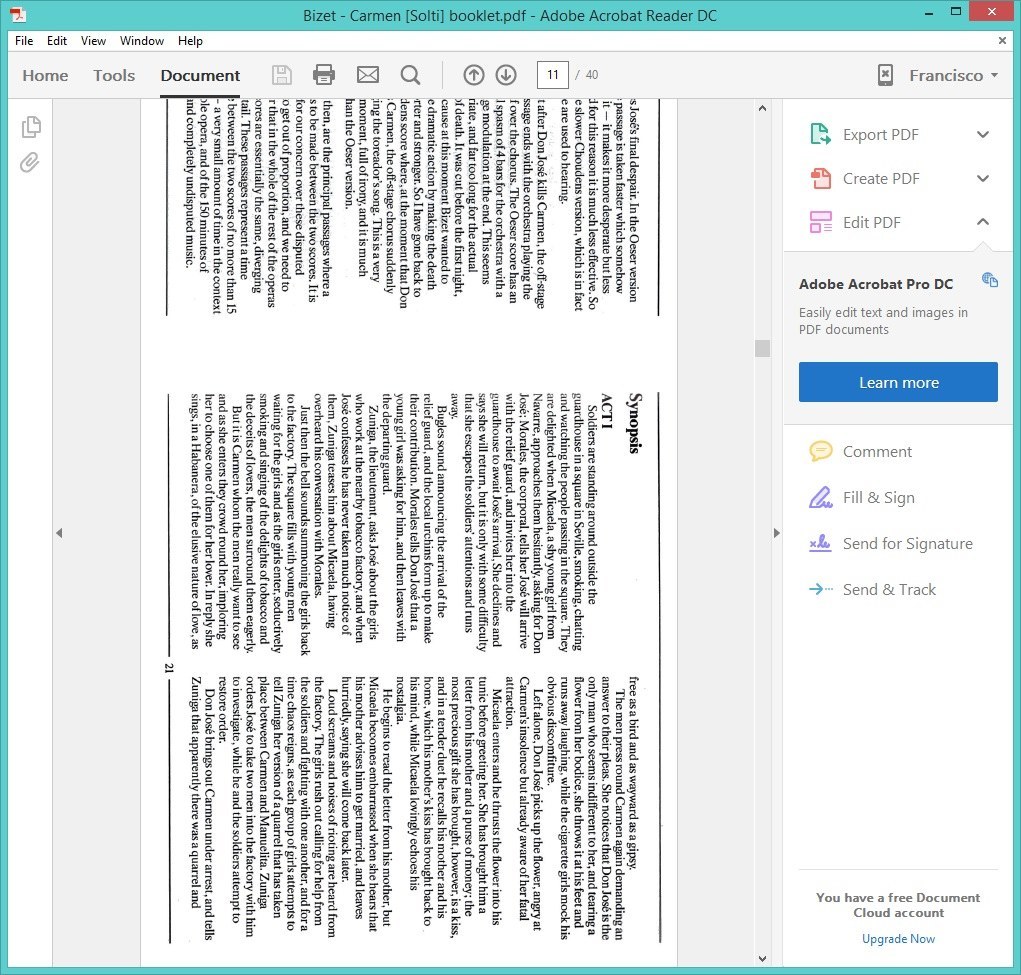This screenshot has width=1021, height=975.
Task: Open the File menu
Action: click(24, 40)
